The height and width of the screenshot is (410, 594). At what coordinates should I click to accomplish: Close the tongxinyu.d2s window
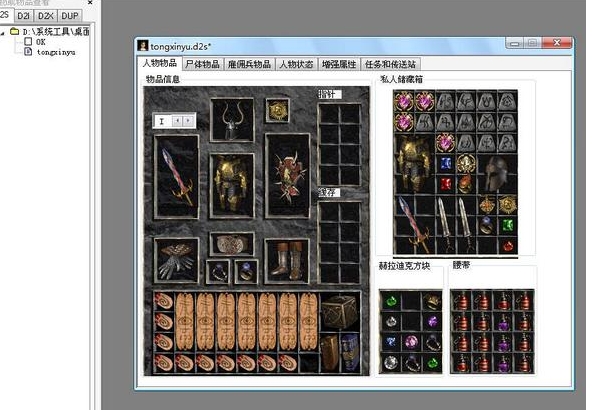pos(556,43)
